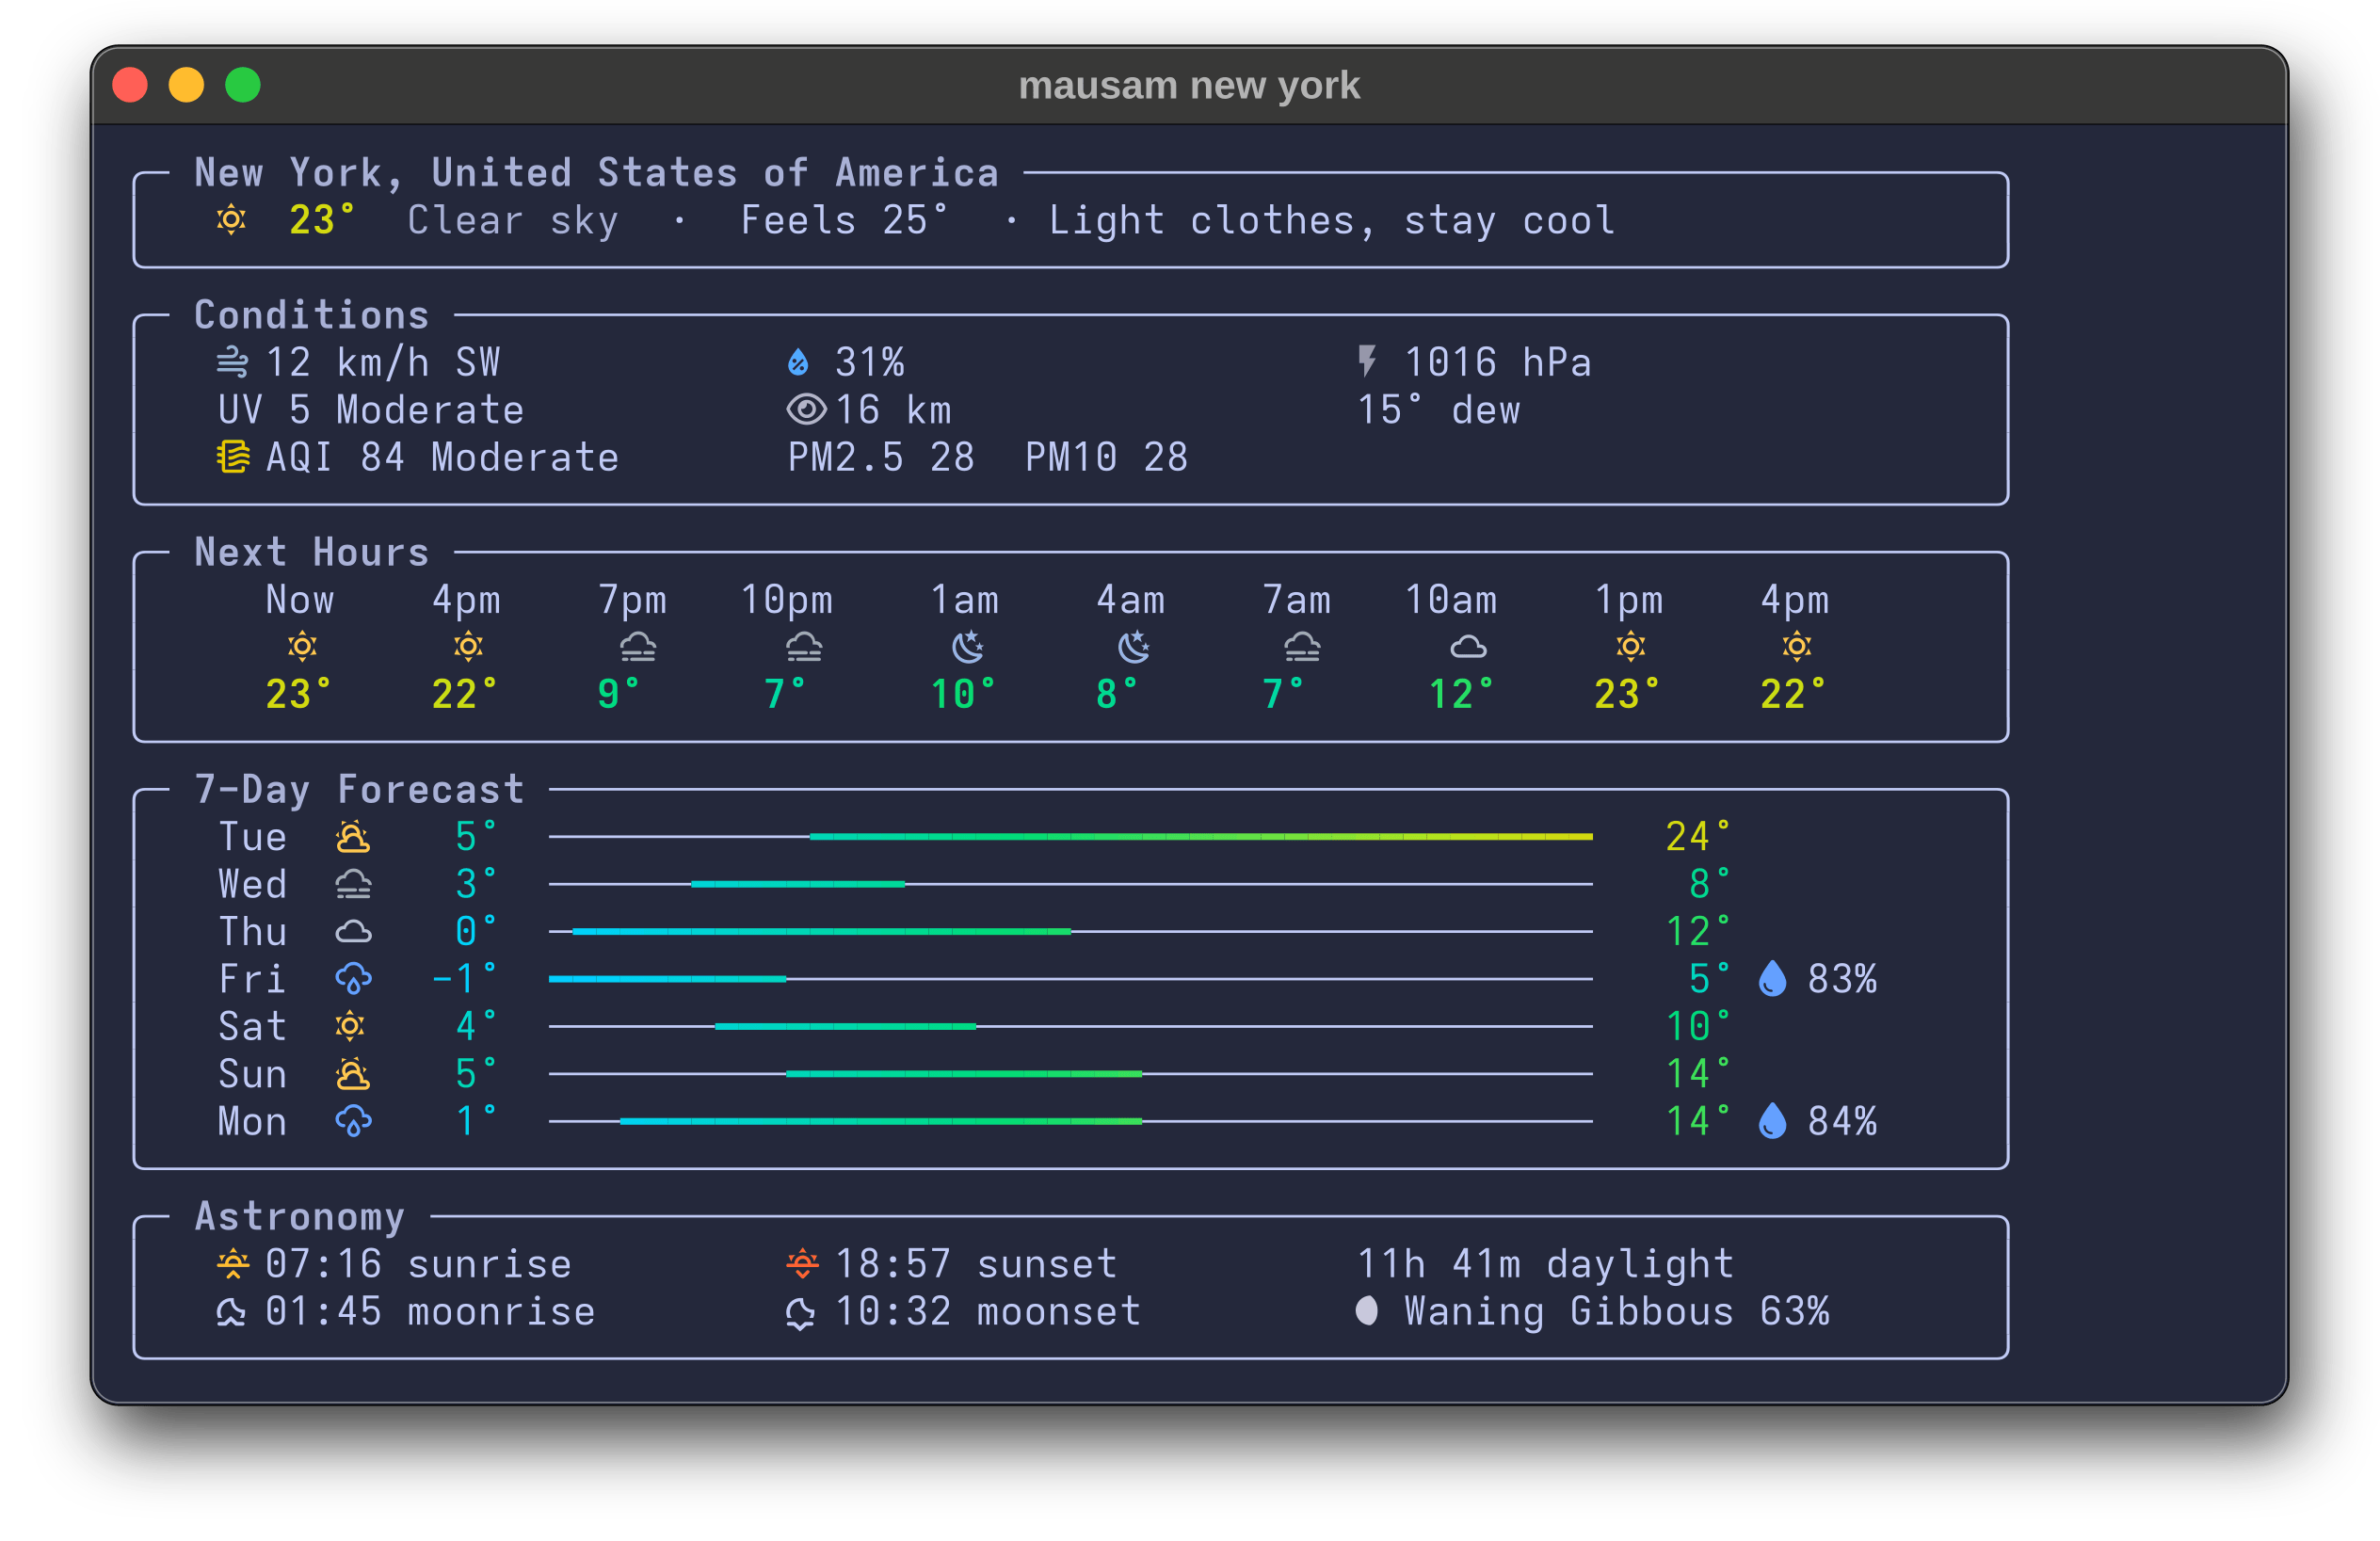This screenshot has width=2380, height=1541.
Task: Click the 12° temperature under 10am
Action: point(1461,694)
